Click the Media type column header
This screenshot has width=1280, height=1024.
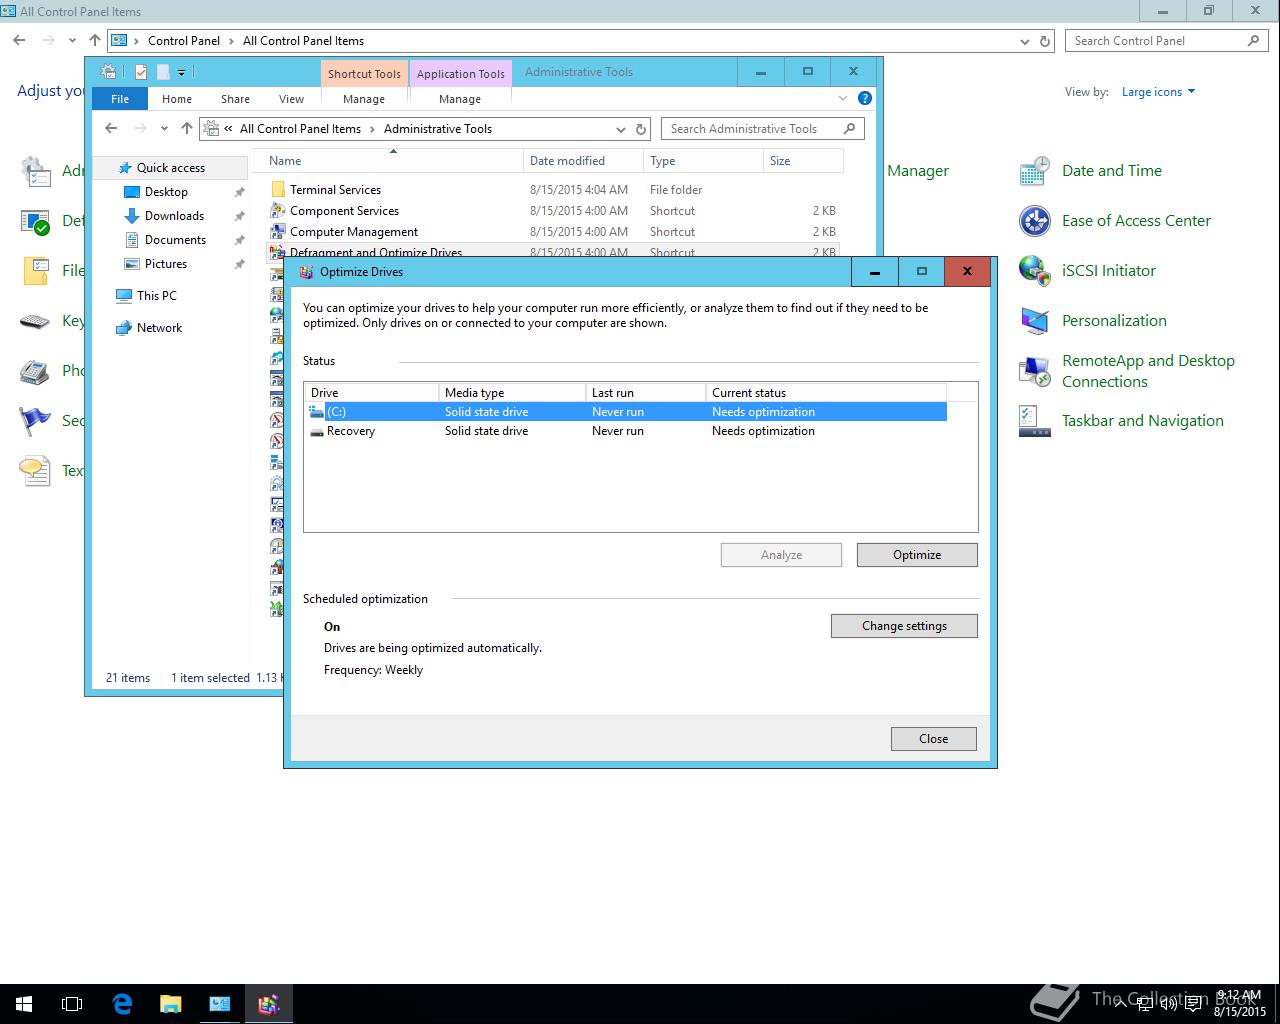coord(511,393)
